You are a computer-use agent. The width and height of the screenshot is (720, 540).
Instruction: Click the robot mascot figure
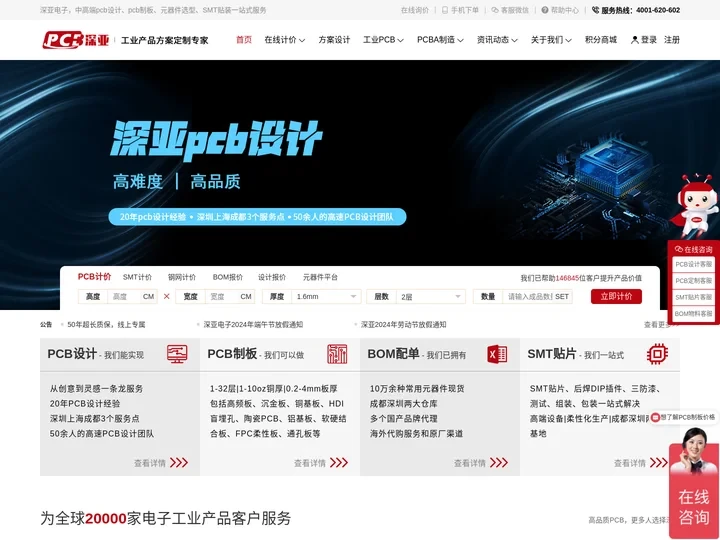[695, 205]
